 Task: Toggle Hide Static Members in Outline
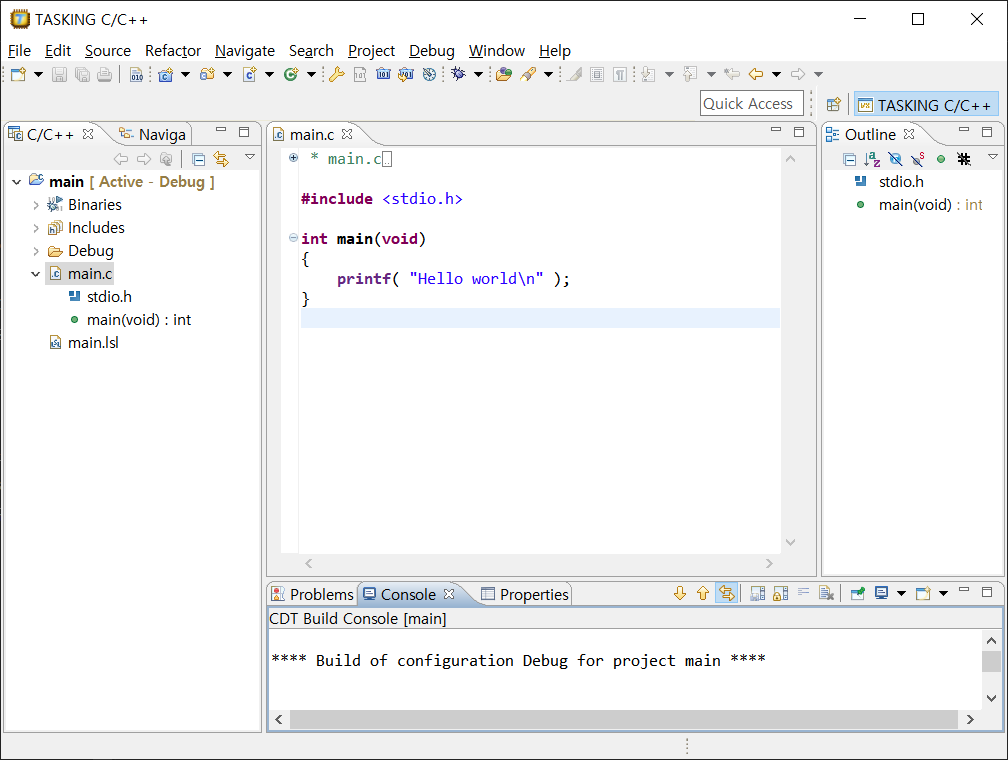(918, 159)
